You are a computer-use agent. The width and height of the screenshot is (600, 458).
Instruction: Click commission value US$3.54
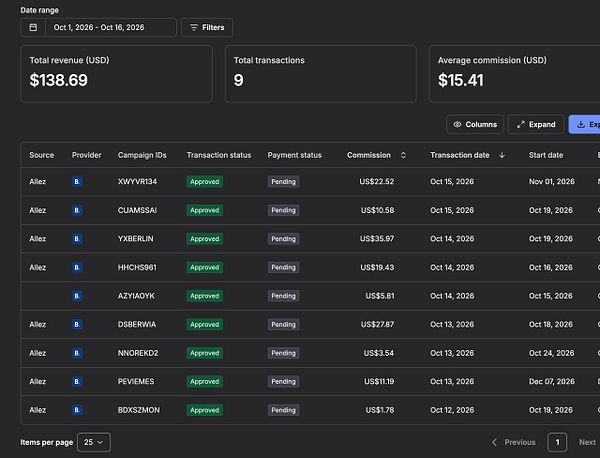click(x=379, y=353)
